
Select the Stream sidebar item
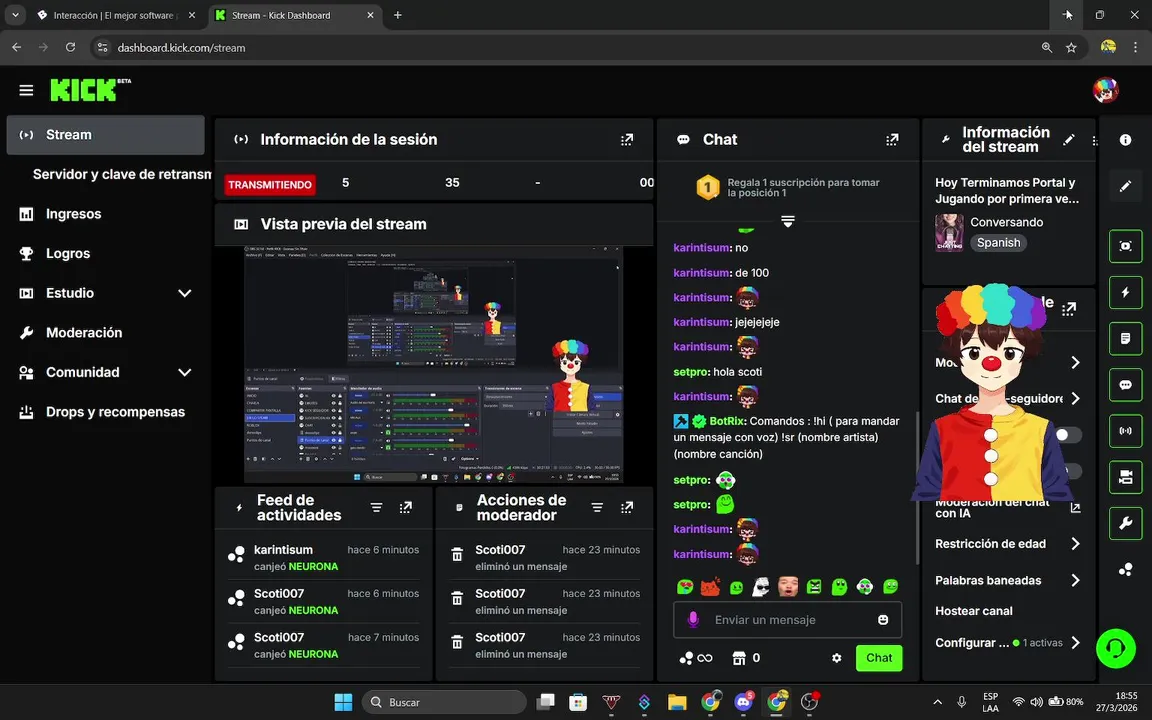106,134
